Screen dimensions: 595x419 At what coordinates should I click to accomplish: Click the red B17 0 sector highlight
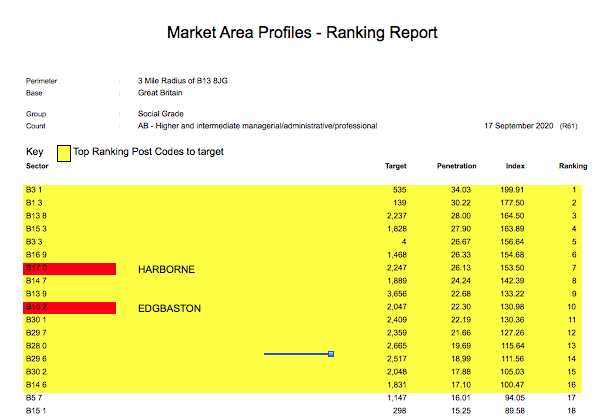(x=69, y=269)
